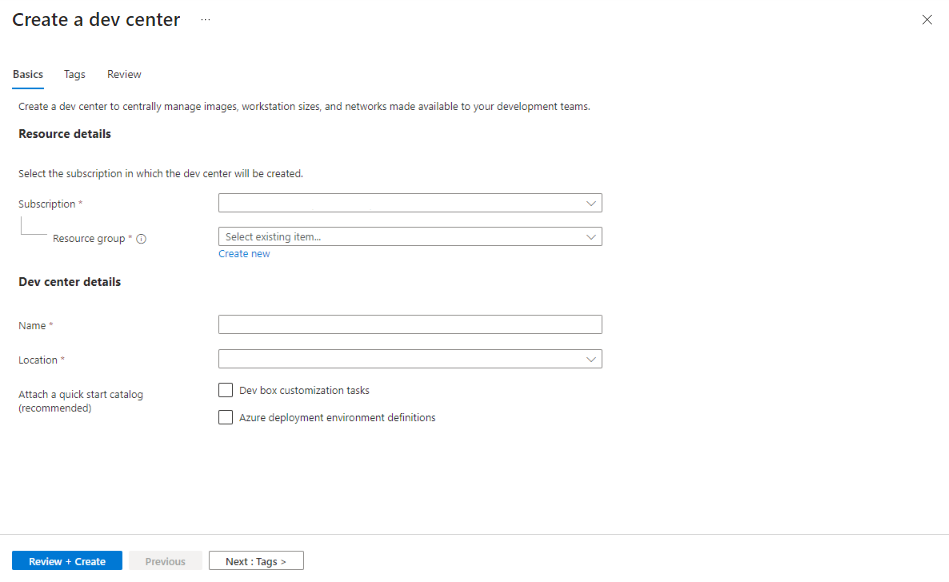Click the Dev box customization tasks label

pyautogui.click(x=304, y=391)
